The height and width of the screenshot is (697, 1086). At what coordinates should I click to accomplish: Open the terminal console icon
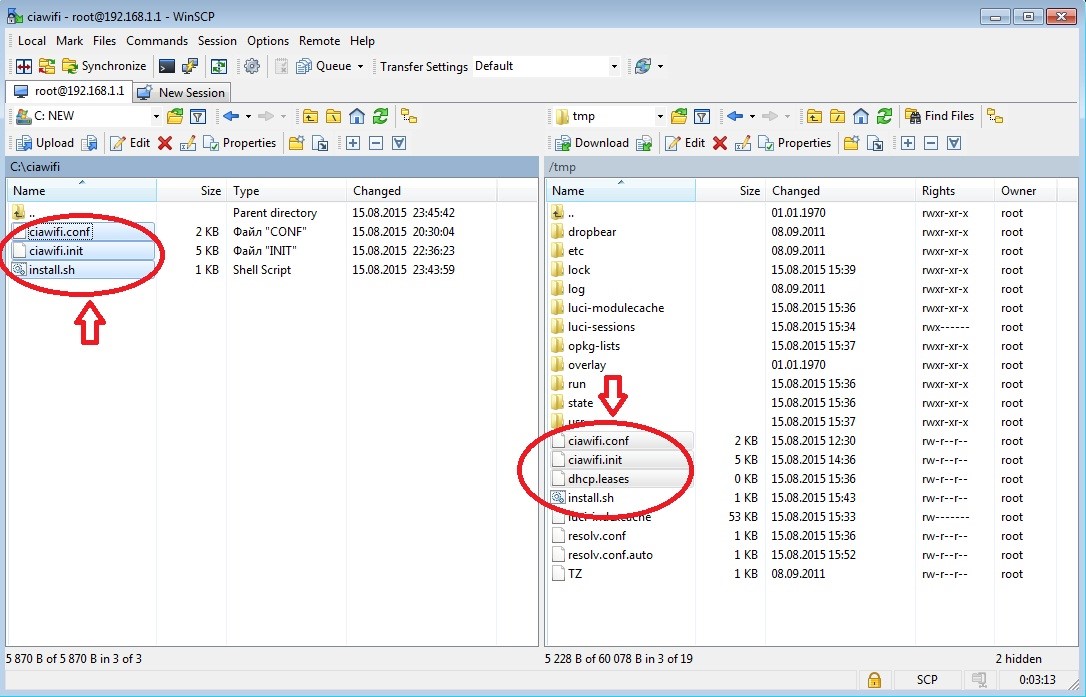pos(166,66)
